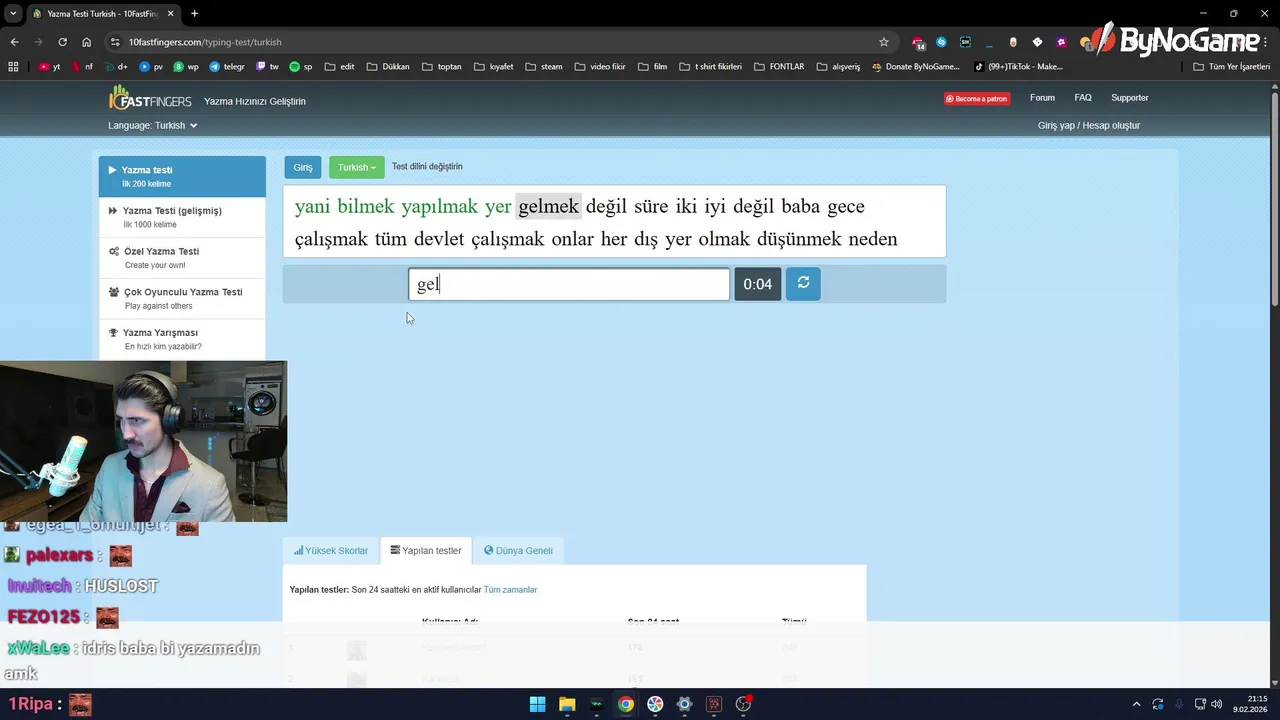
Task: Click the Test dilini değiştirin text
Action: tap(427, 167)
